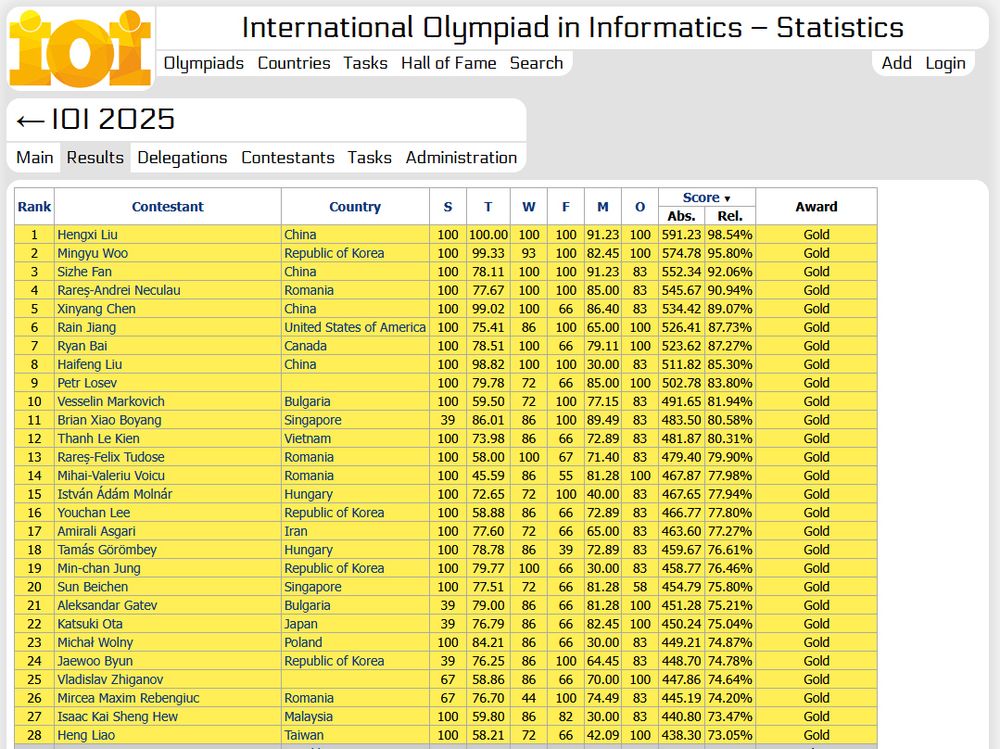This screenshot has width=1000, height=749.
Task: Open the Japan country link
Action: [301, 624]
